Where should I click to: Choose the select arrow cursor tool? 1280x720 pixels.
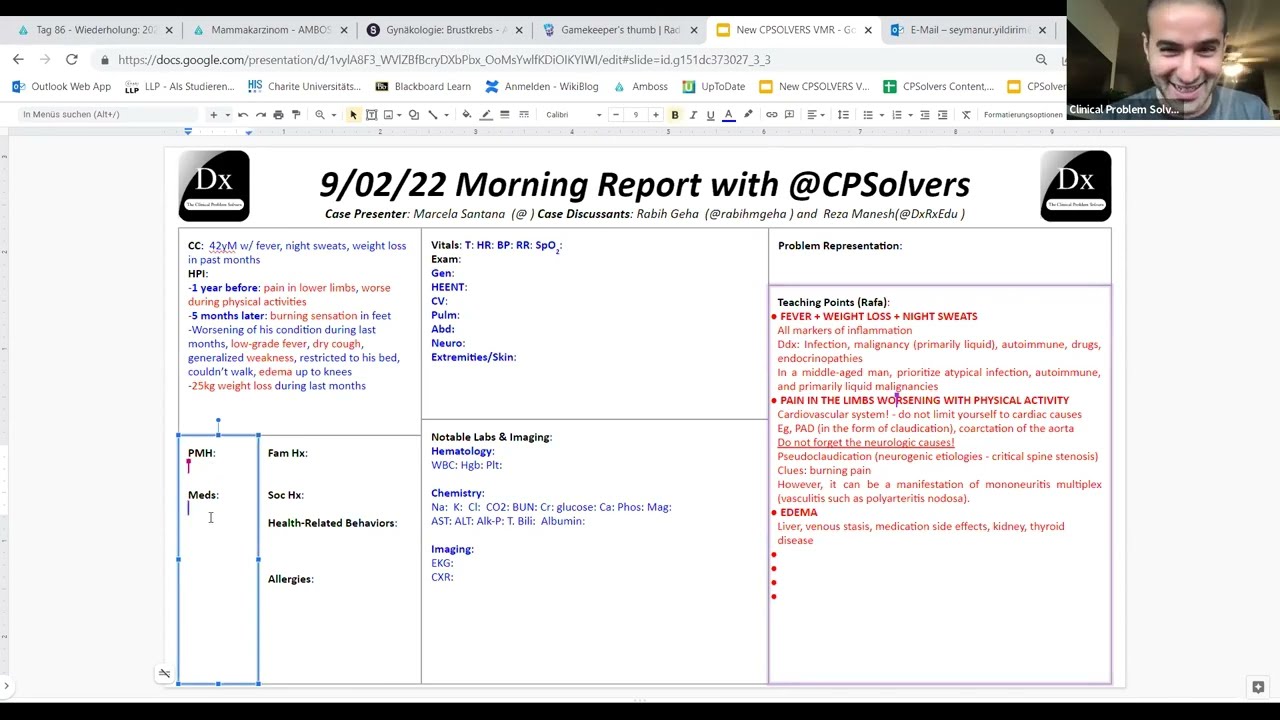click(x=353, y=115)
